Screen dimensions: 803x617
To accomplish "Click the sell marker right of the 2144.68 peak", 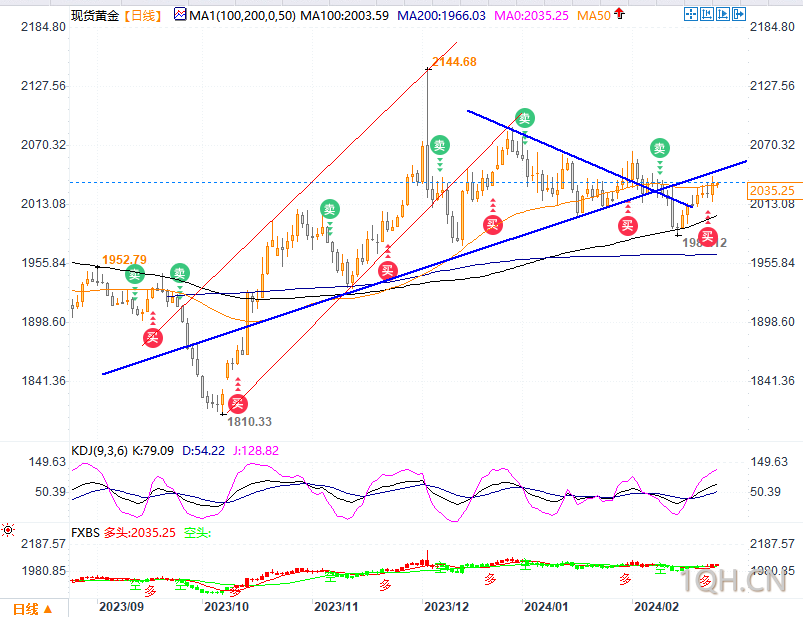I will [x=440, y=145].
